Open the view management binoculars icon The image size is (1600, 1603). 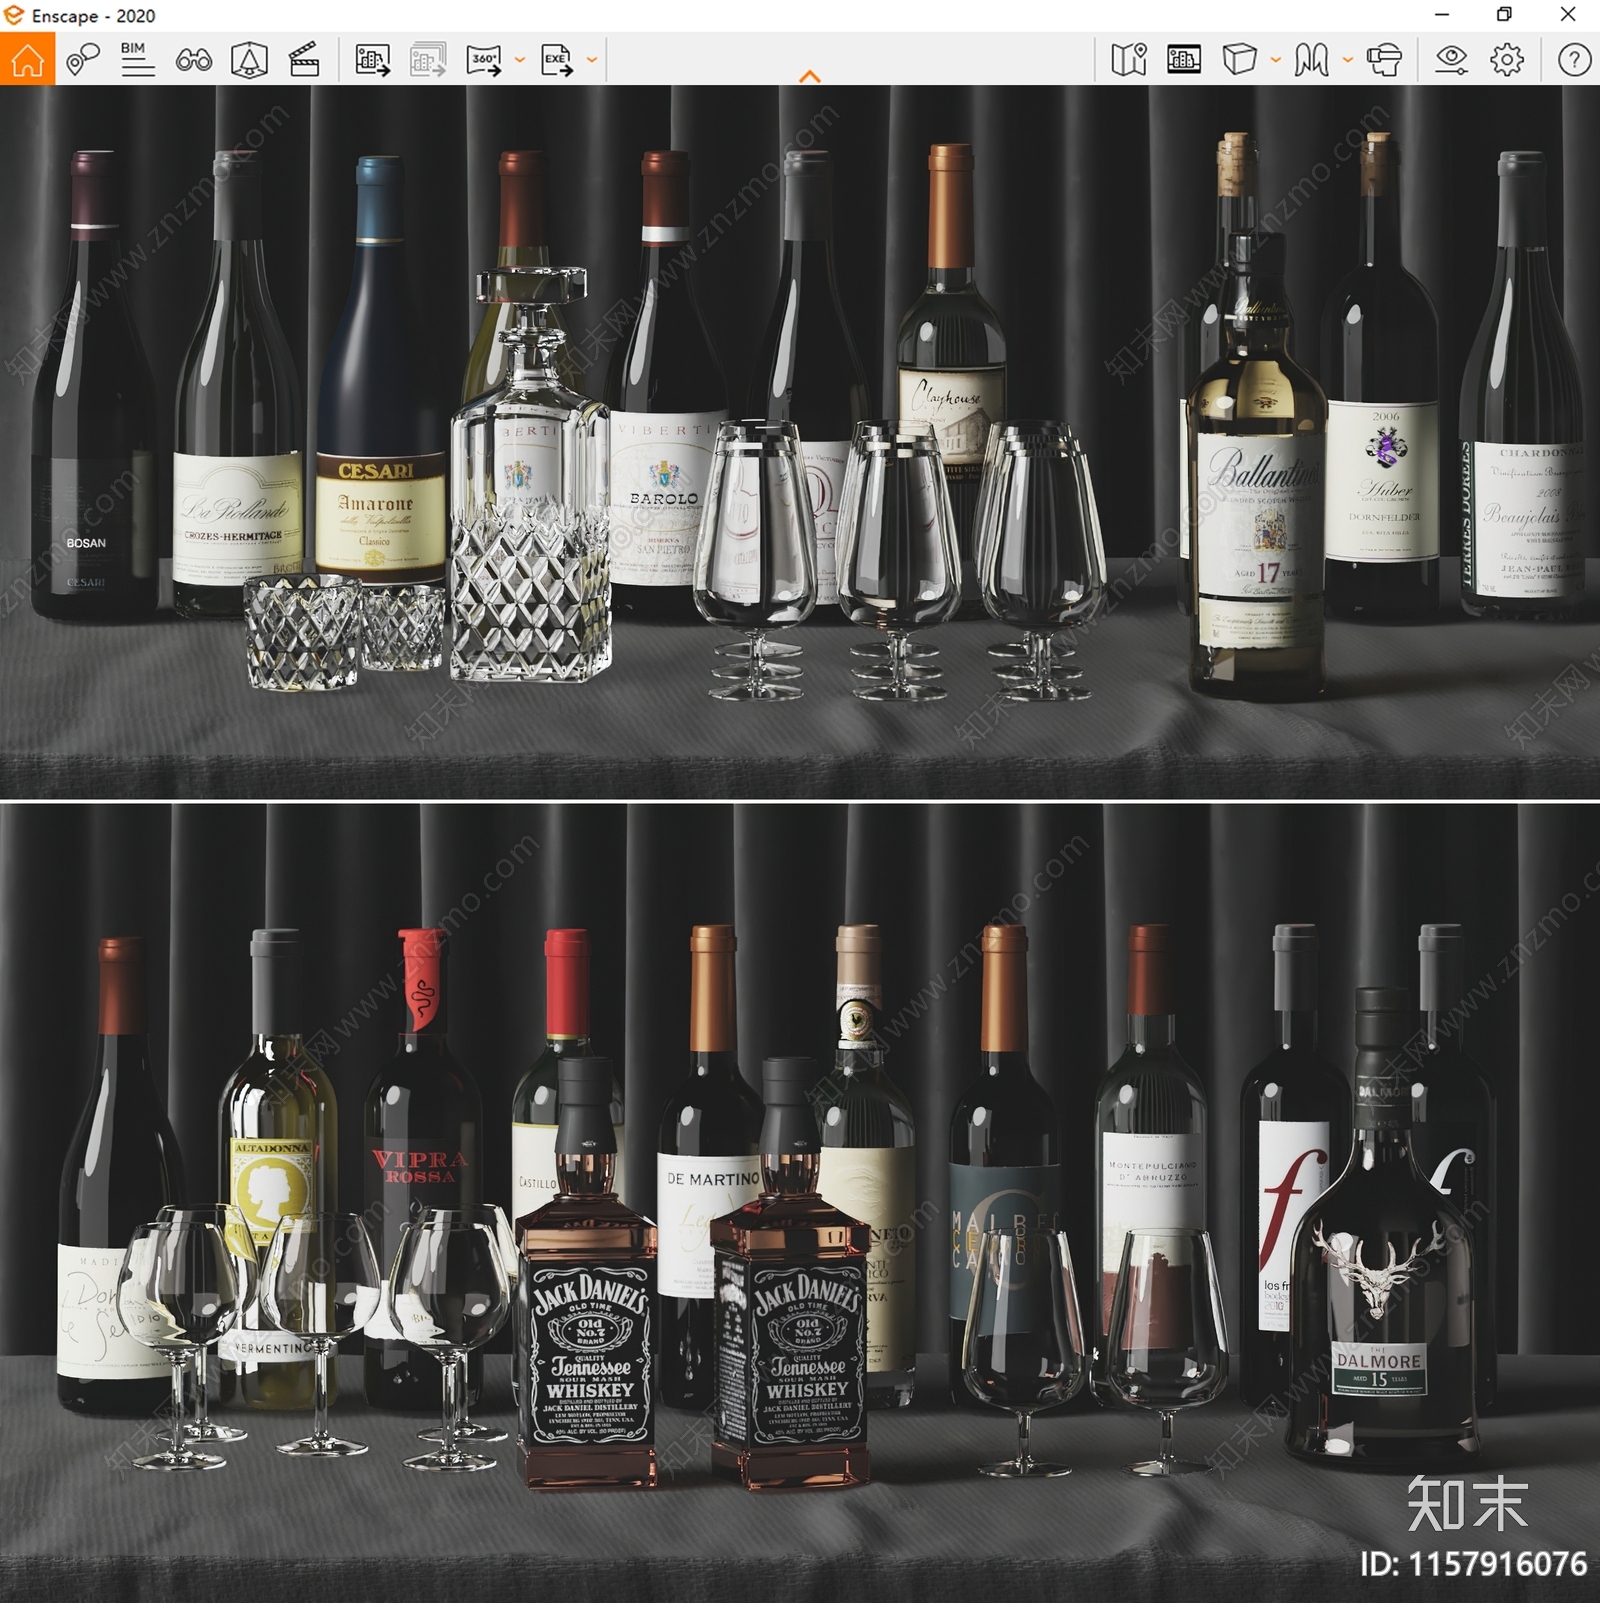pos(193,61)
